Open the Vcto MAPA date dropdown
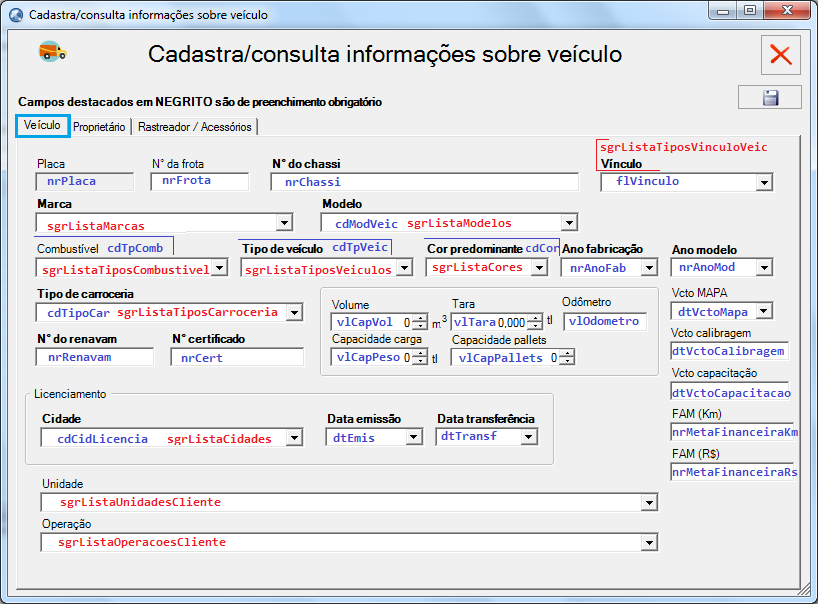Screen dimensions: 818x604 click(x=764, y=311)
